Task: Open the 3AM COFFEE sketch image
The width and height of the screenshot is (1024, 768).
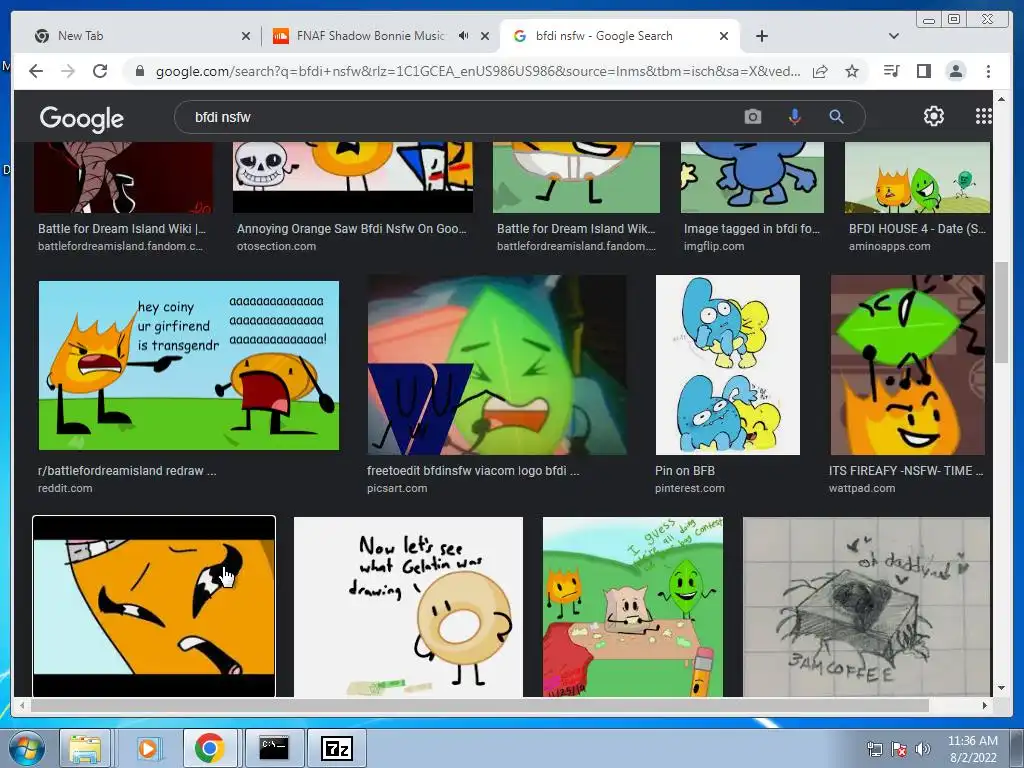Action: coord(866,607)
